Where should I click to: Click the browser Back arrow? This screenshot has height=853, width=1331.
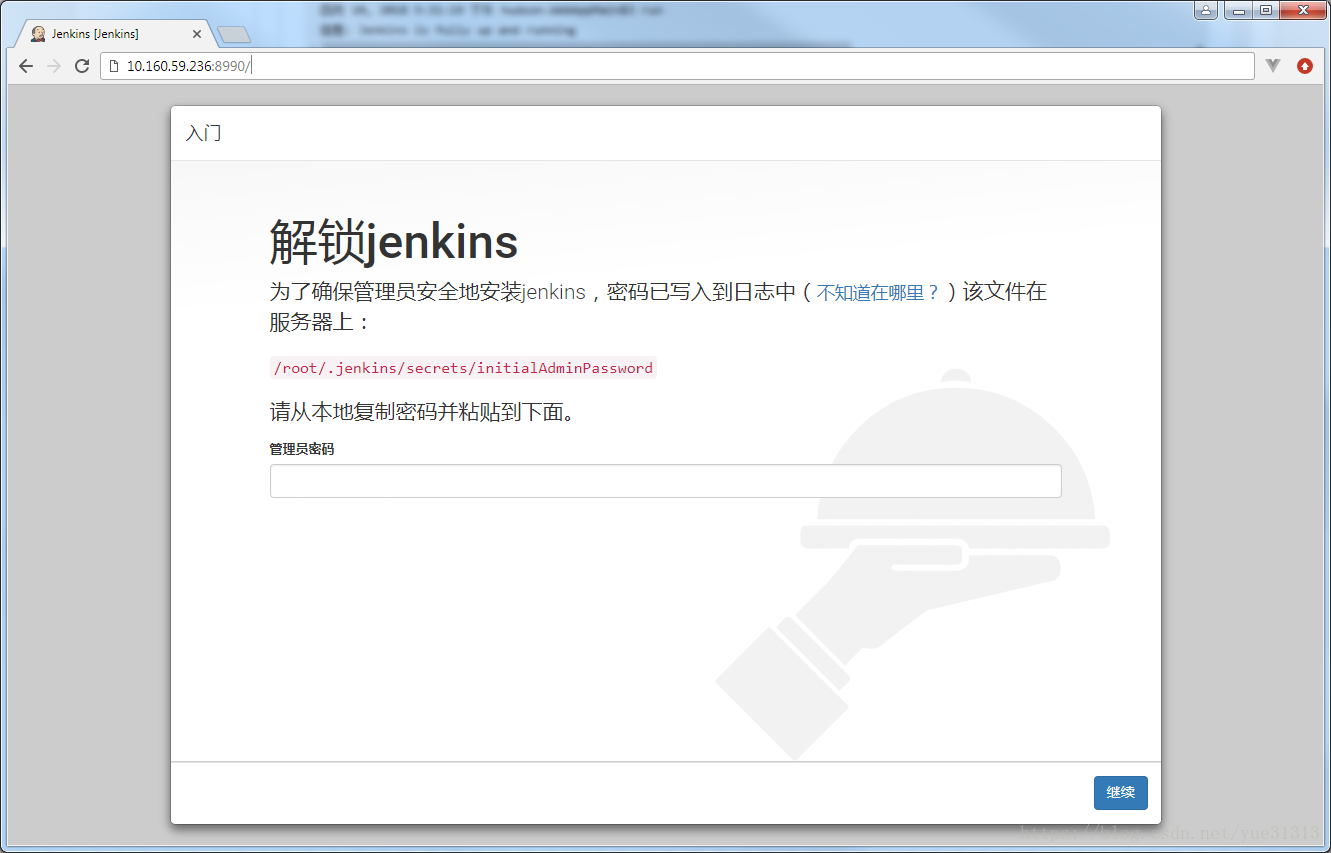click(26, 66)
